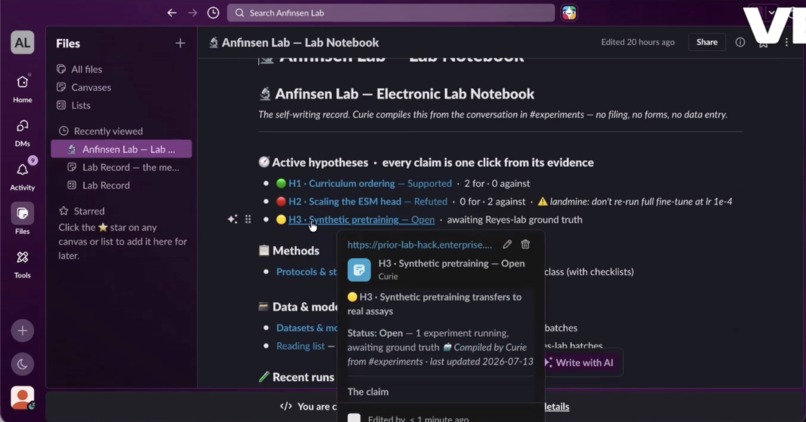Viewport: 806px width, 422px height.
Task: Open the user profile avatar
Action: click(22, 398)
